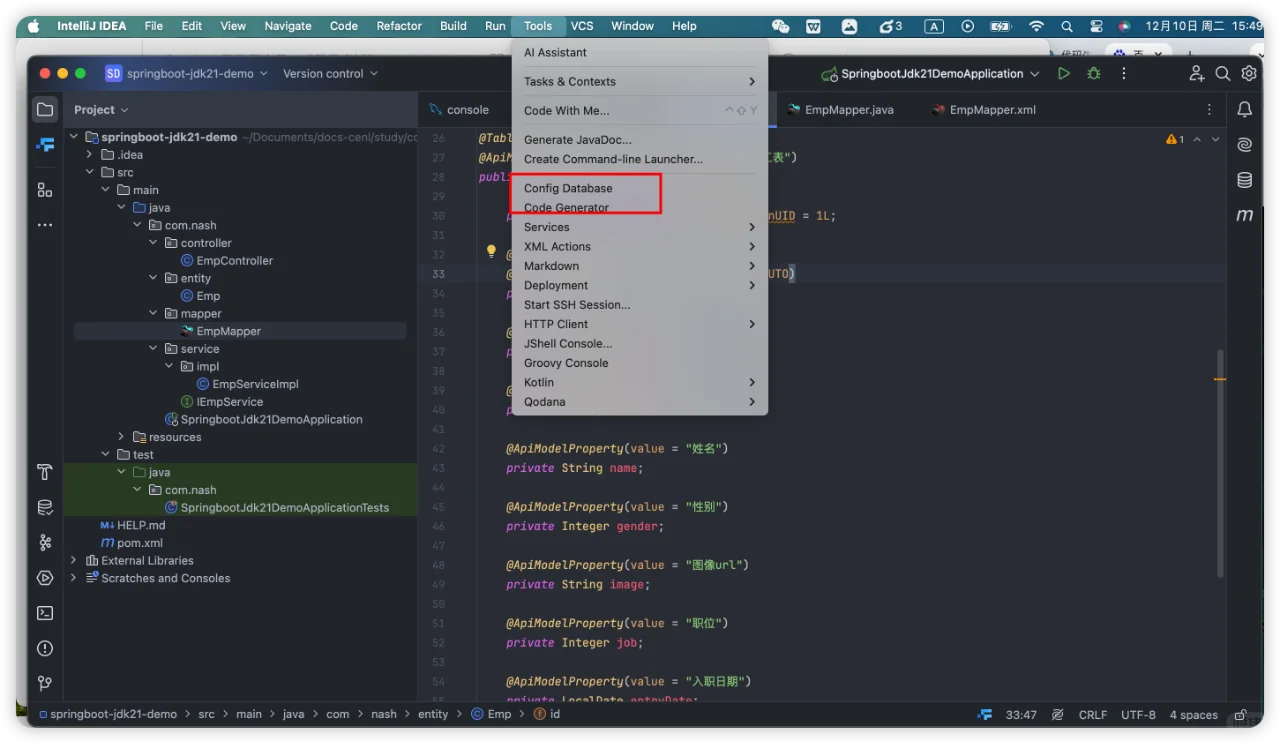Open macOS Control Center icon
This screenshot has height=743, width=1280.
pyautogui.click(x=1096, y=26)
